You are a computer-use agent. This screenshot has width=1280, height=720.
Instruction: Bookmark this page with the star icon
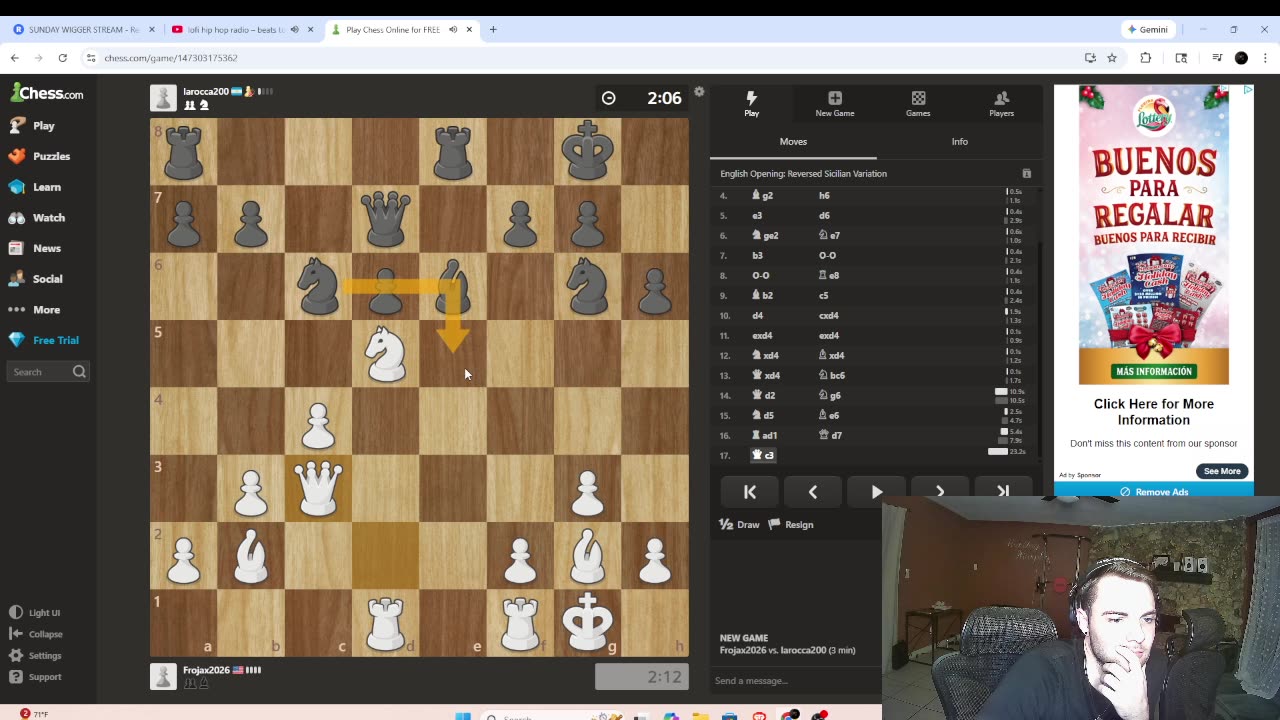click(1112, 58)
